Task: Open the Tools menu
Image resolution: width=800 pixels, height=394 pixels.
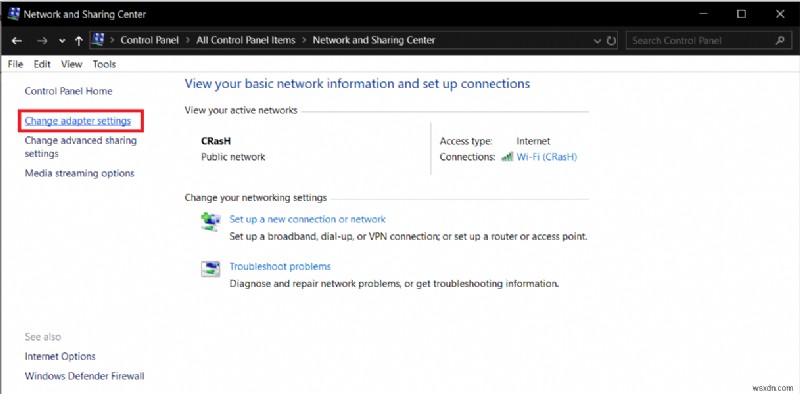Action: (104, 64)
